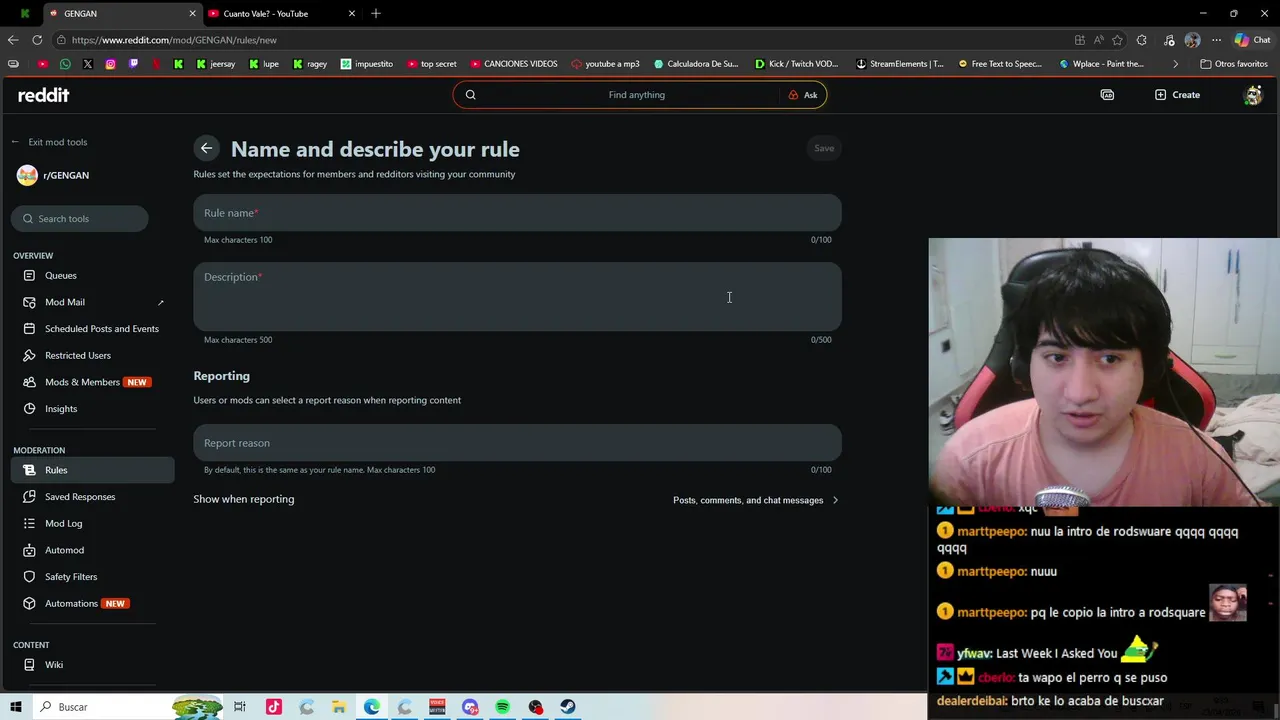The height and width of the screenshot is (720, 1280).
Task: Open the Copilot Chat button
Action: pos(1252,40)
